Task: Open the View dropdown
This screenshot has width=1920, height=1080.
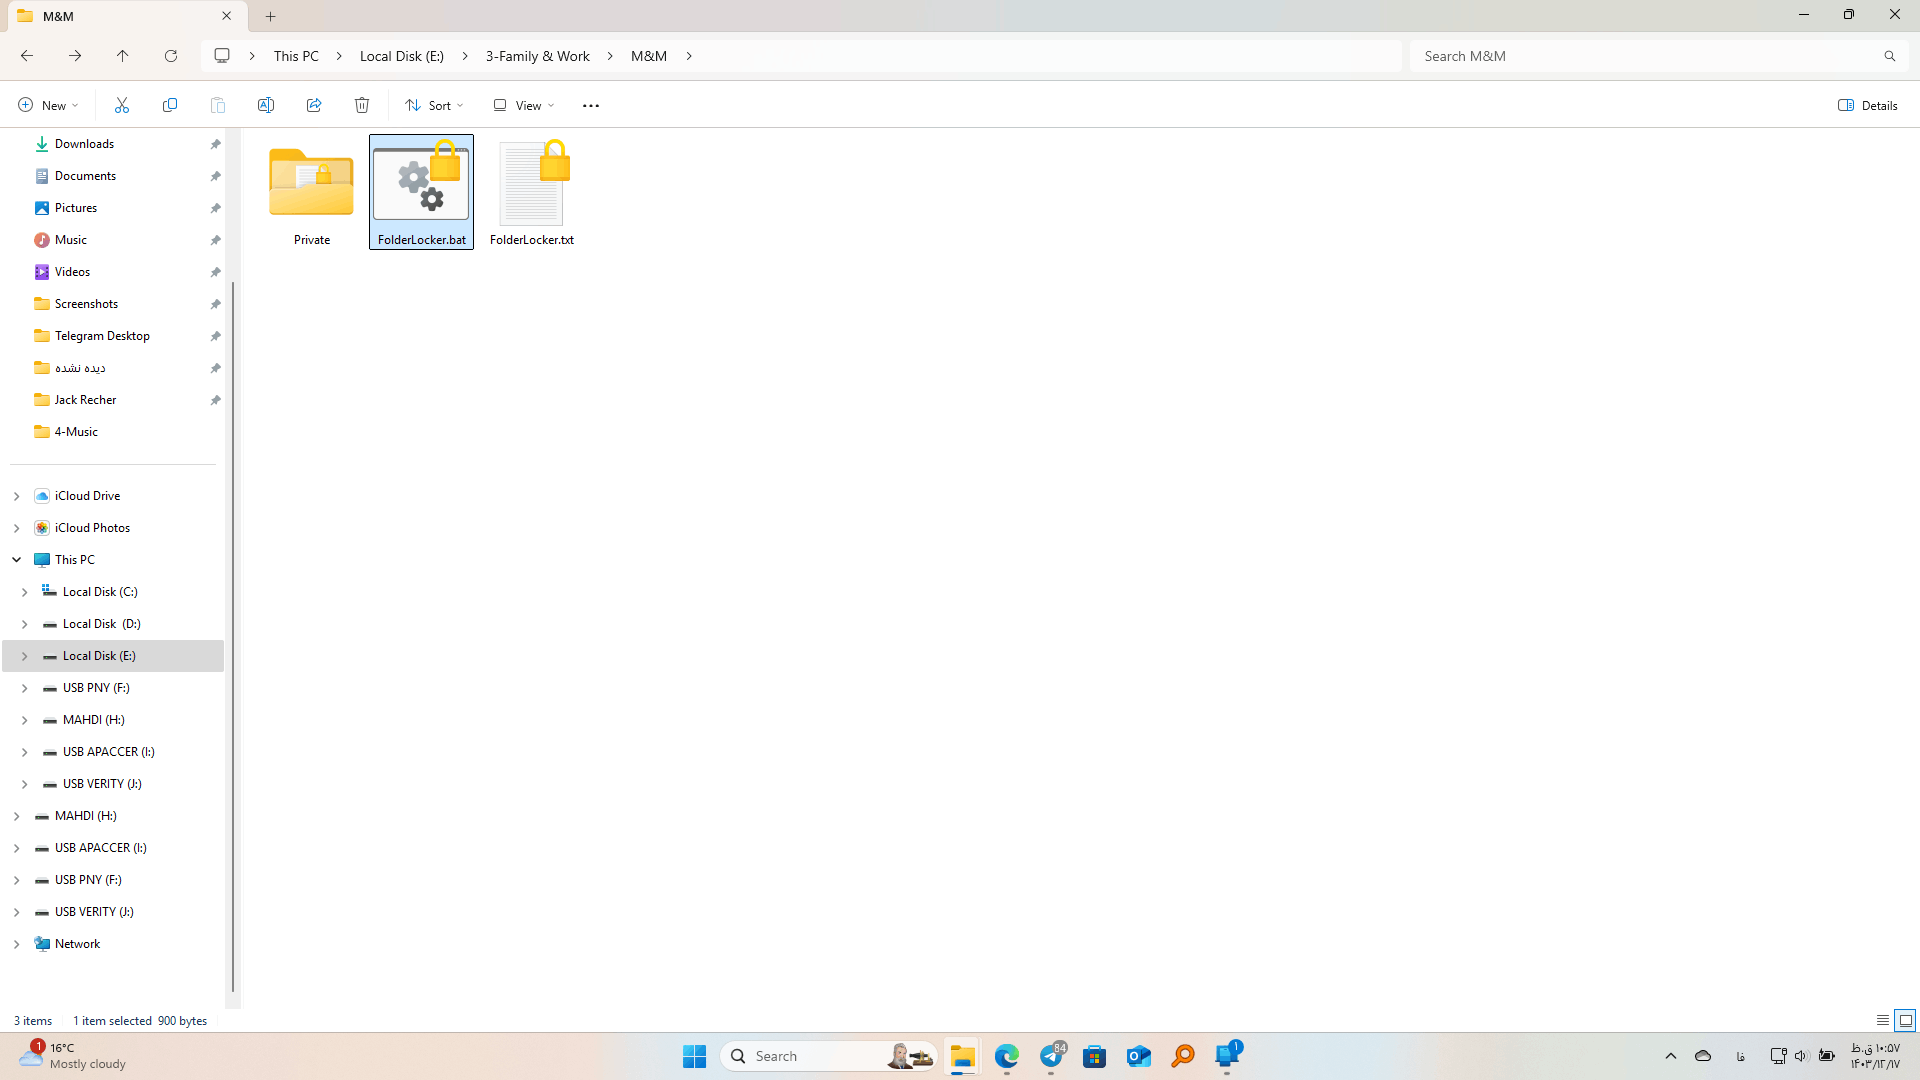Action: [524, 105]
